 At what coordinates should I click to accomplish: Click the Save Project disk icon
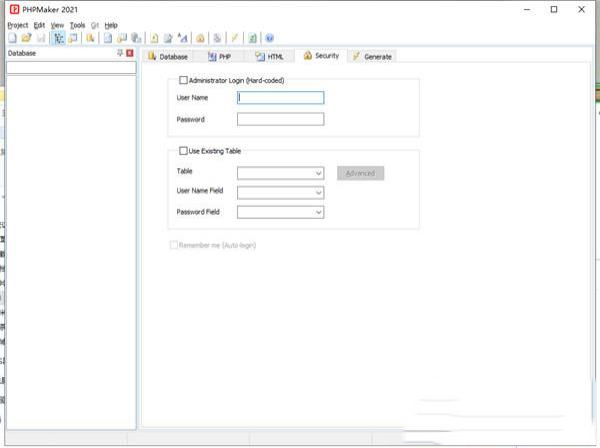(x=40, y=37)
